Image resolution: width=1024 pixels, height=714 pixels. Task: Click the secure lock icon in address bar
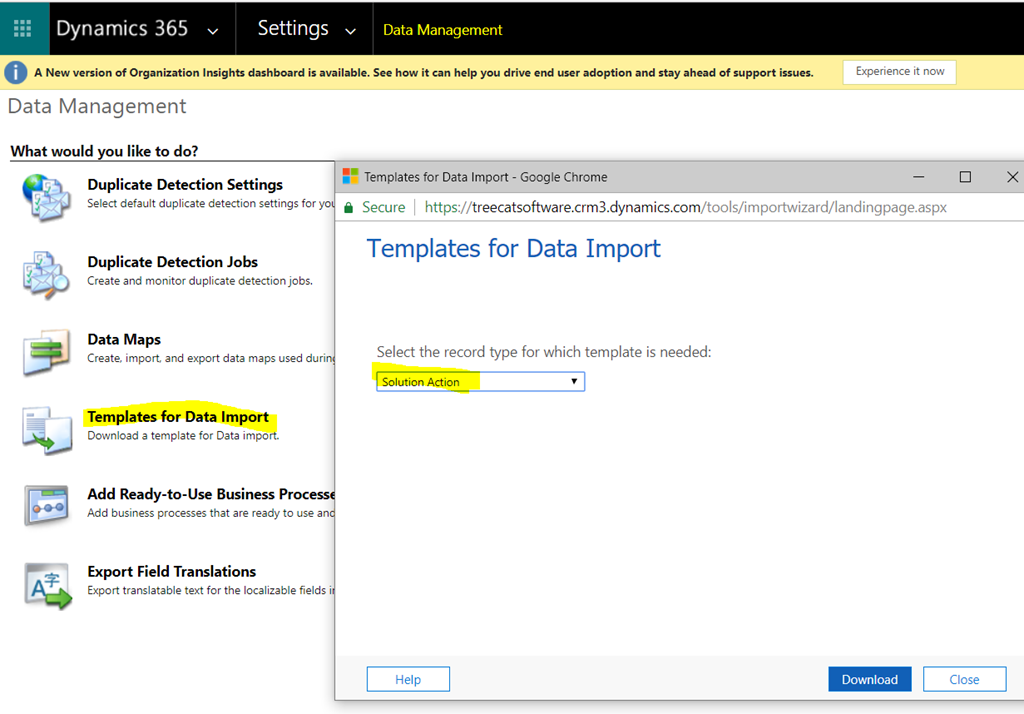pos(349,208)
